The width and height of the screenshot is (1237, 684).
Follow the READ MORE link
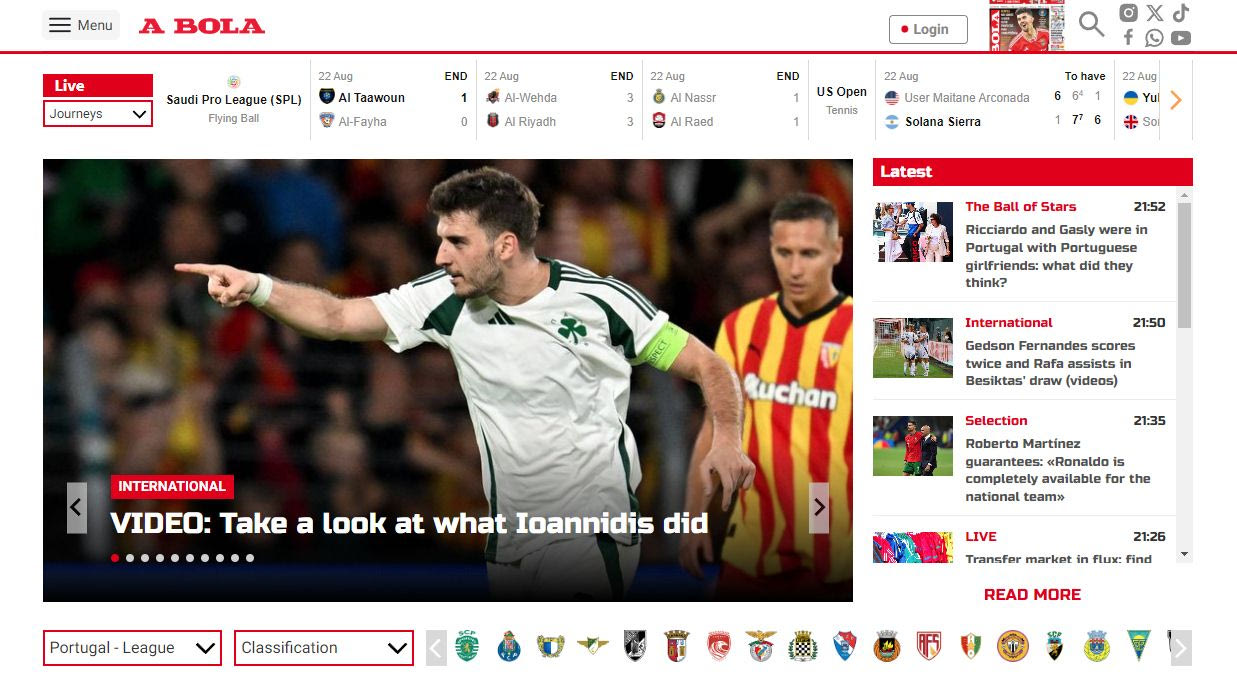click(1032, 594)
